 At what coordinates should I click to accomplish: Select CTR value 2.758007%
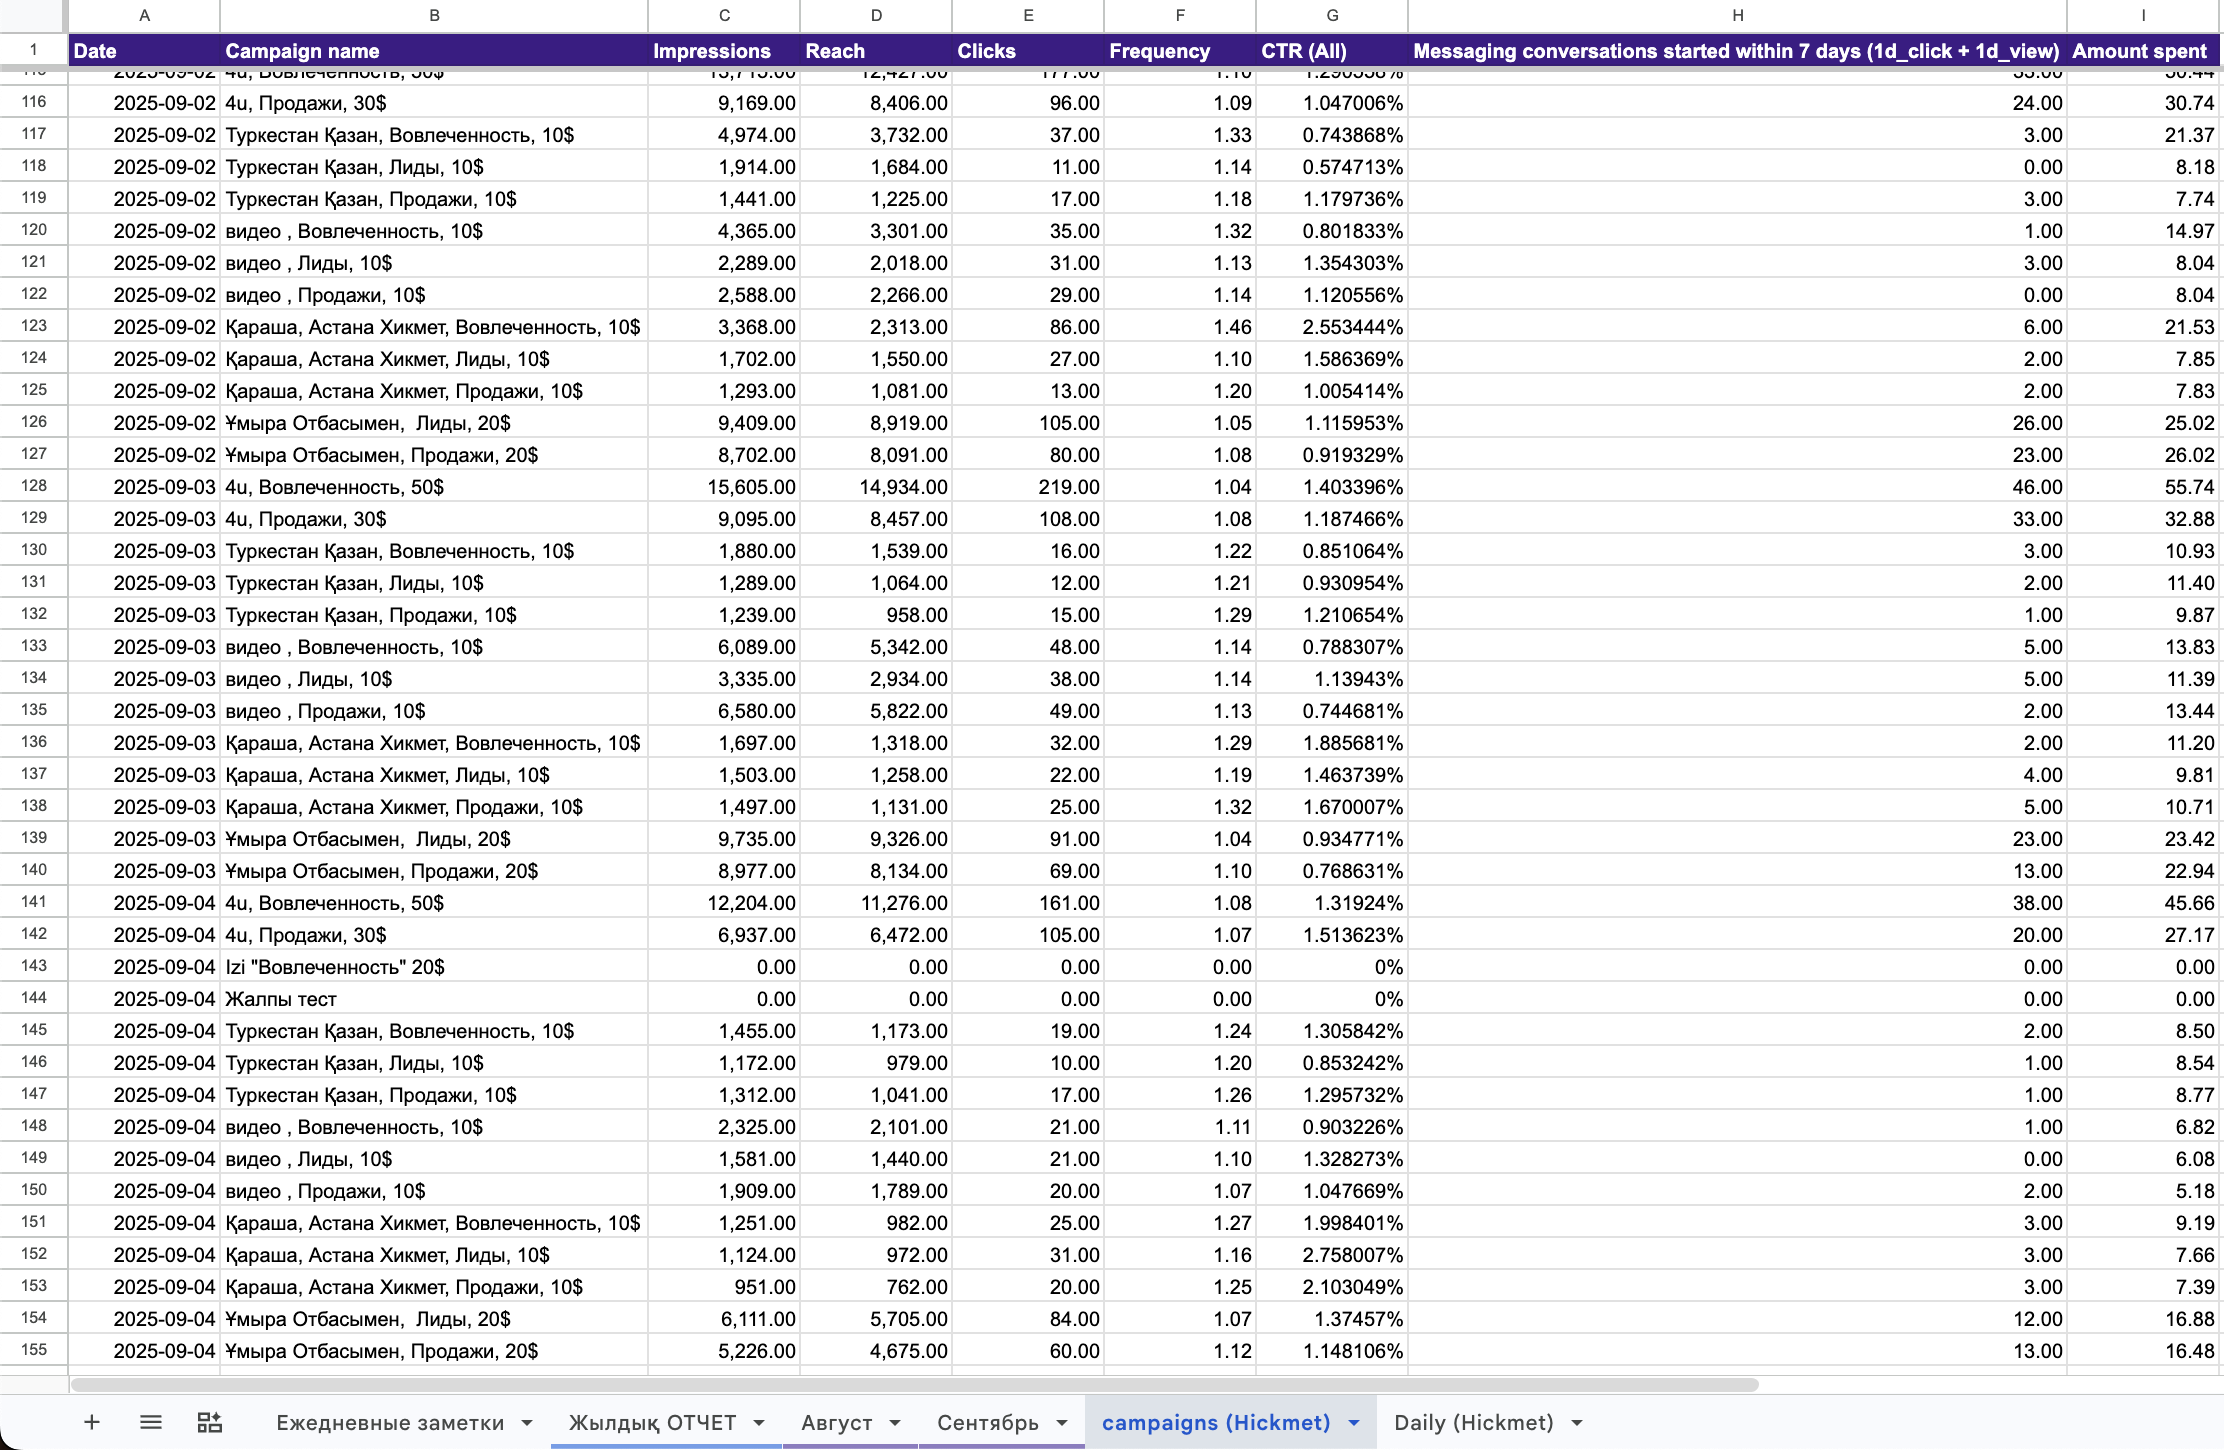[x=1332, y=1255]
